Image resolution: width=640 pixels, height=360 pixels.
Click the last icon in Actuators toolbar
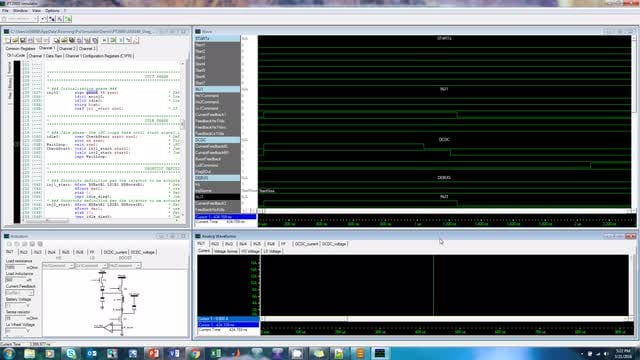click(x=40, y=244)
